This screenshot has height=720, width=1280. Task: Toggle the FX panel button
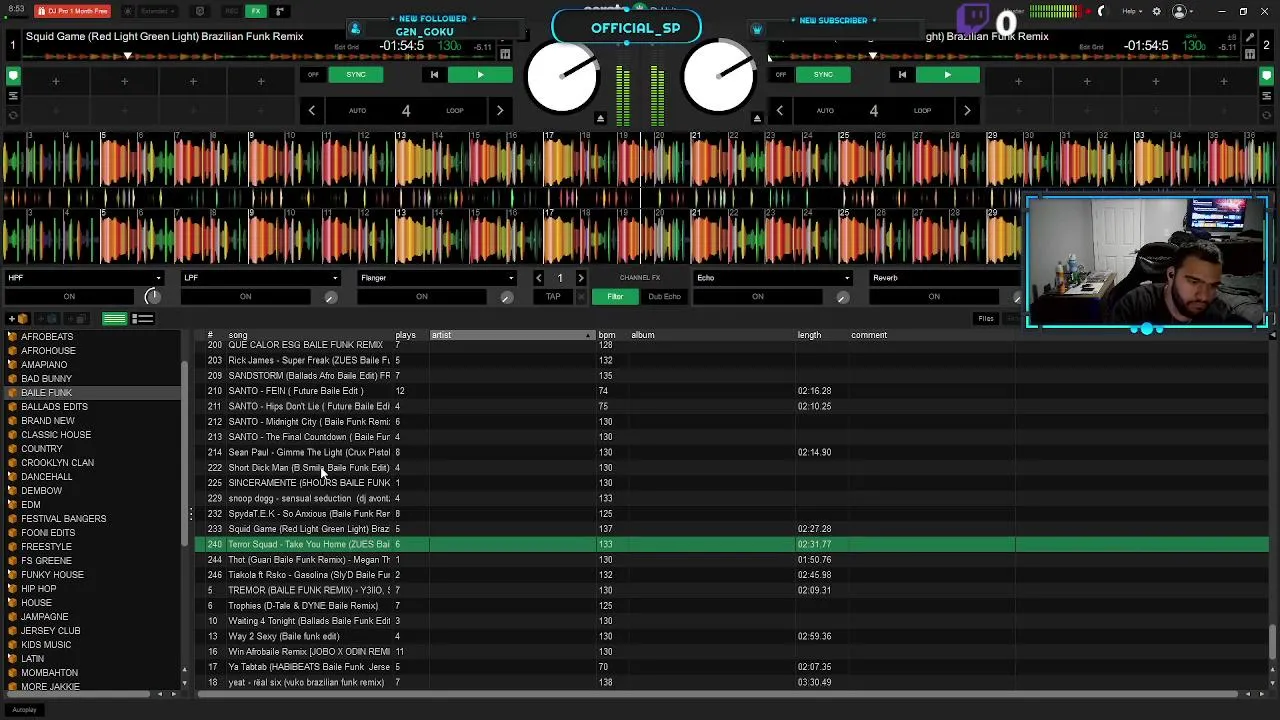click(x=256, y=12)
